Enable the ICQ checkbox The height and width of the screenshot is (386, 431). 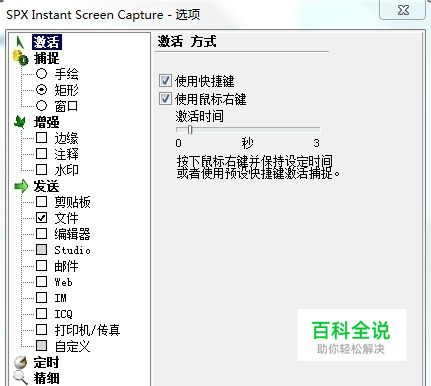41,313
